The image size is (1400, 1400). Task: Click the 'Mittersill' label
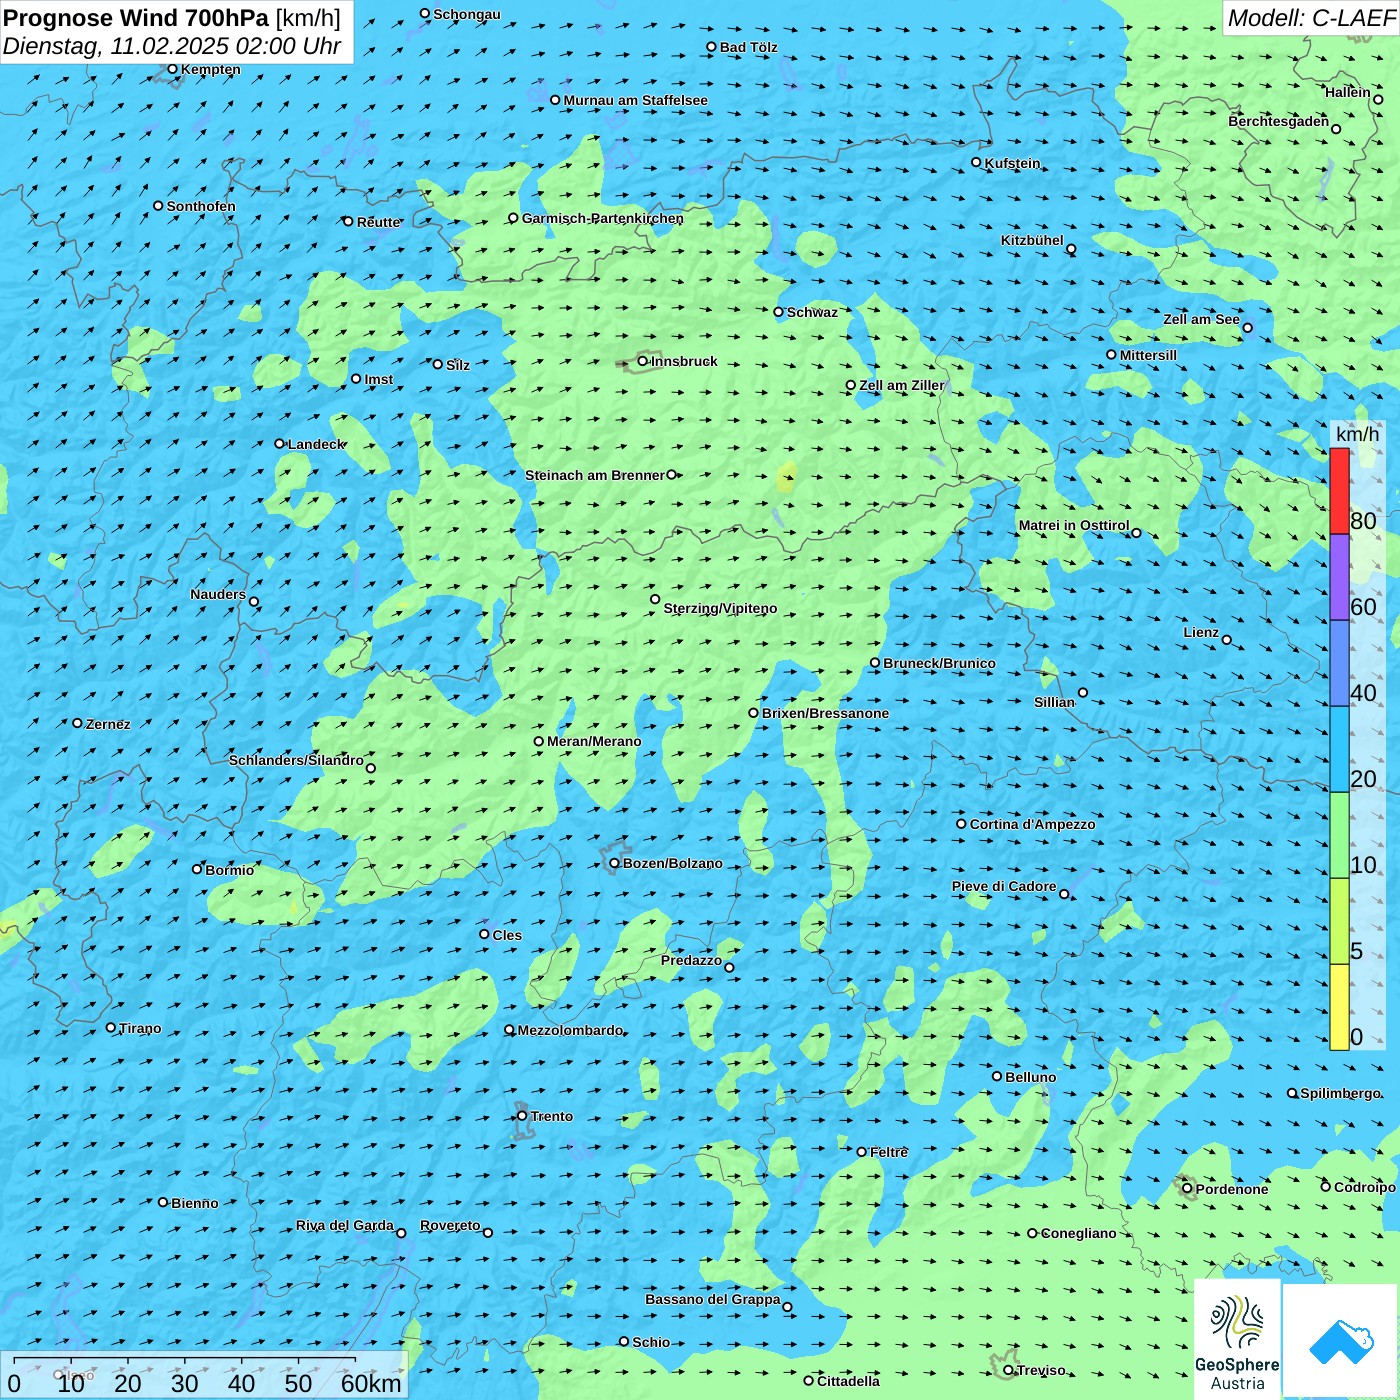[1148, 355]
